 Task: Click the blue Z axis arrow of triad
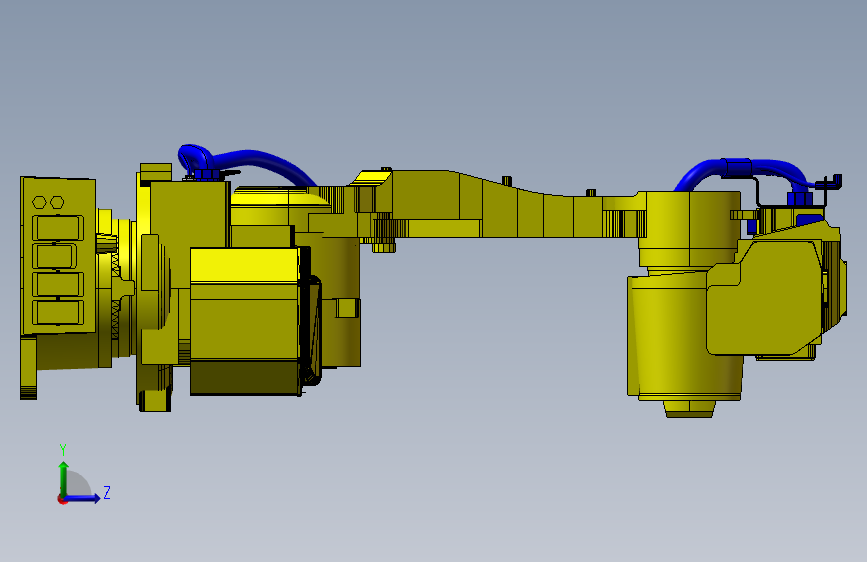[83, 498]
